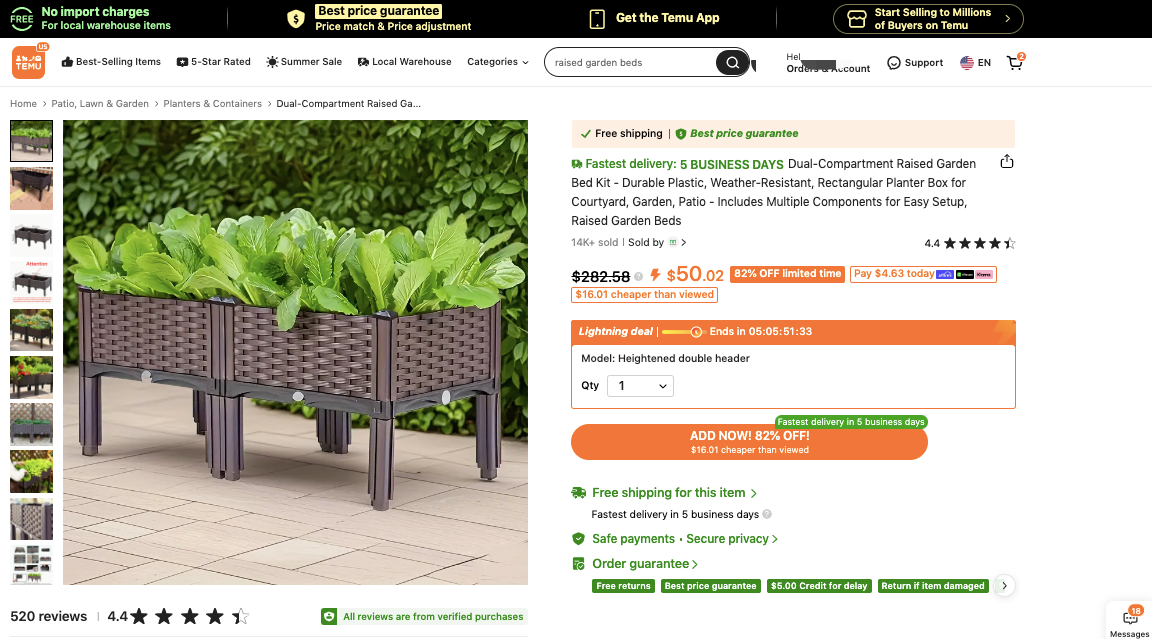Open the EN language selector
The image size is (1152, 639).
point(976,62)
